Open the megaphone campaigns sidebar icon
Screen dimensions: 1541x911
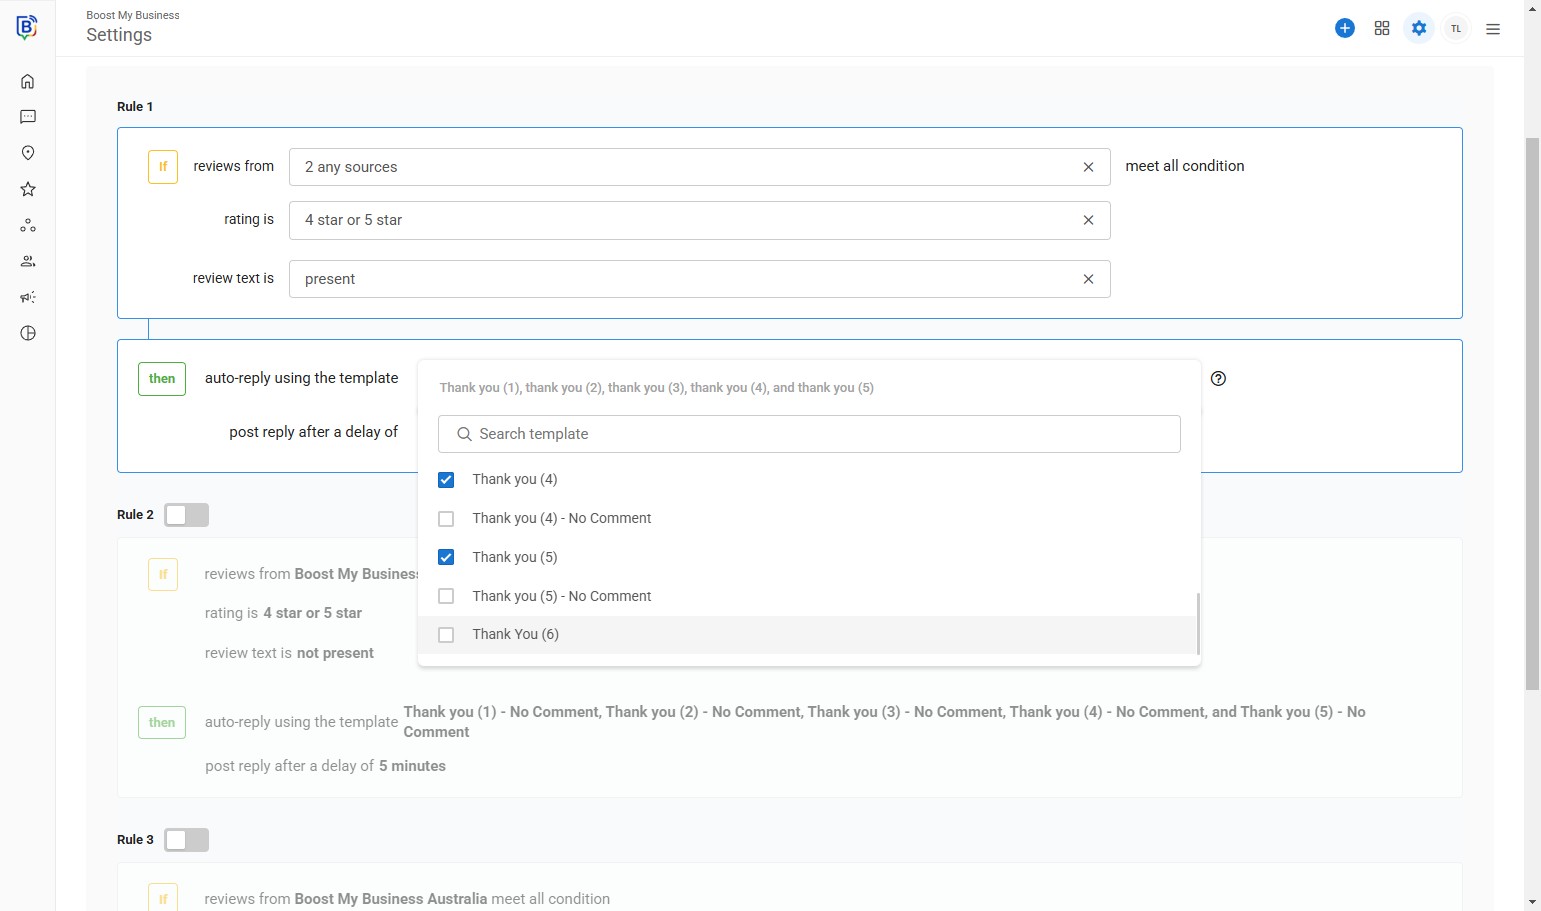(x=28, y=297)
